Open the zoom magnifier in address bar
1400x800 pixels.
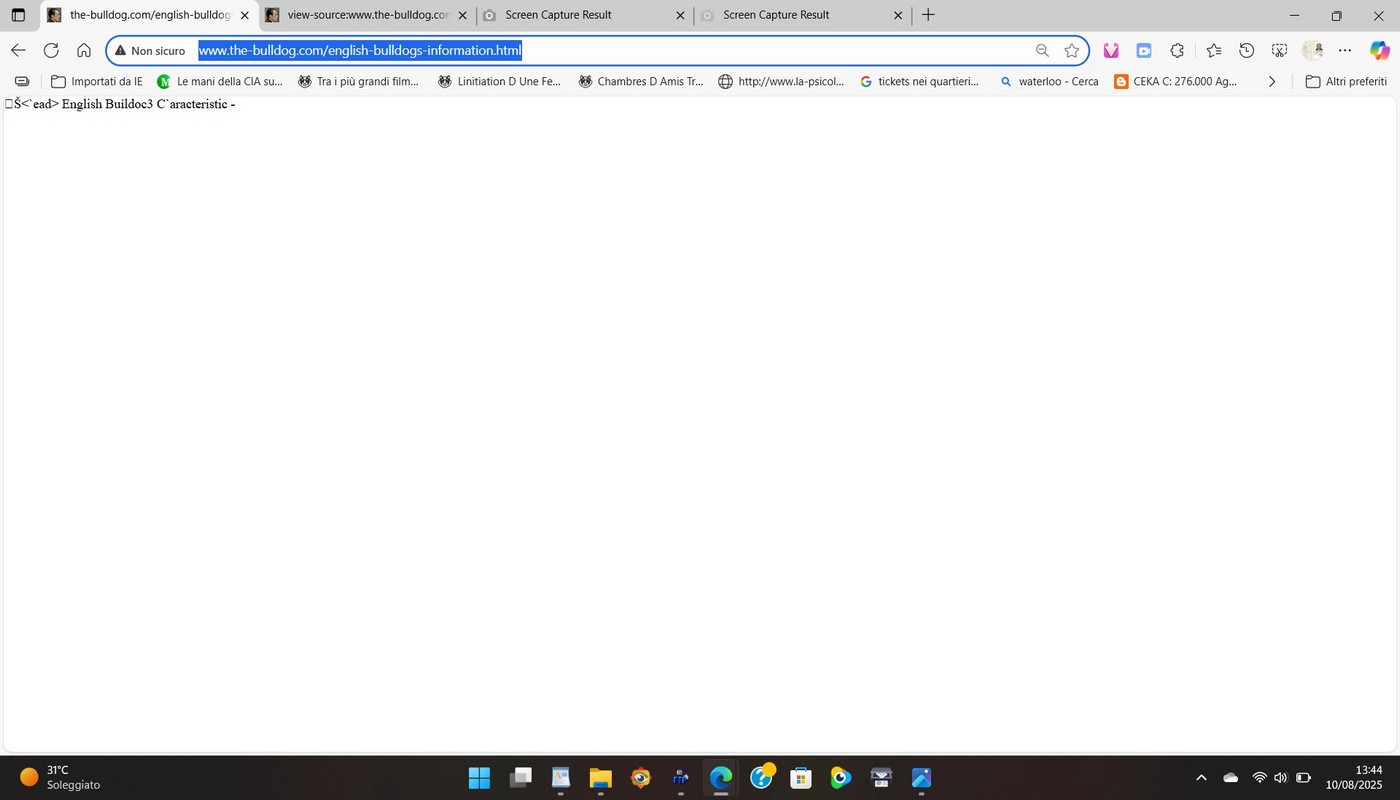point(1042,50)
